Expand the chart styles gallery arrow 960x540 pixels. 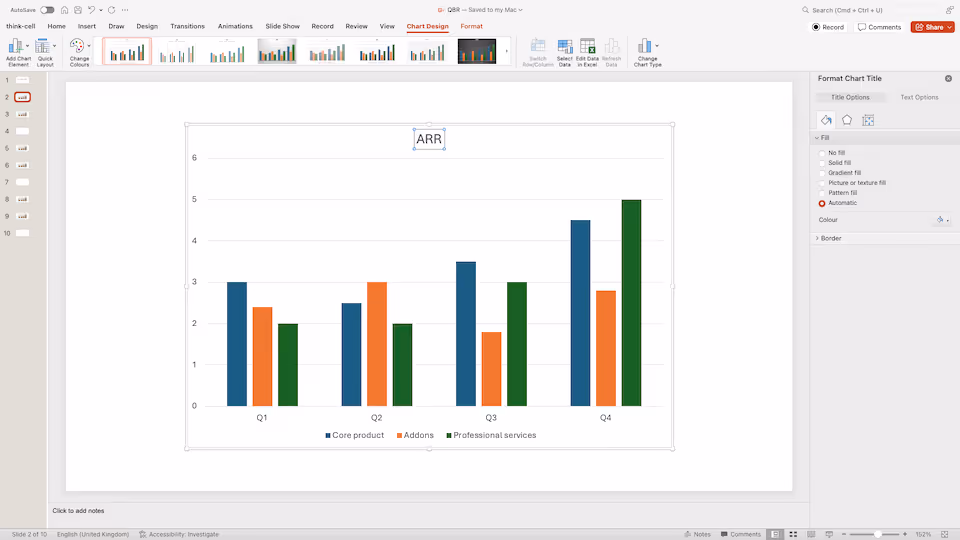(x=506, y=51)
